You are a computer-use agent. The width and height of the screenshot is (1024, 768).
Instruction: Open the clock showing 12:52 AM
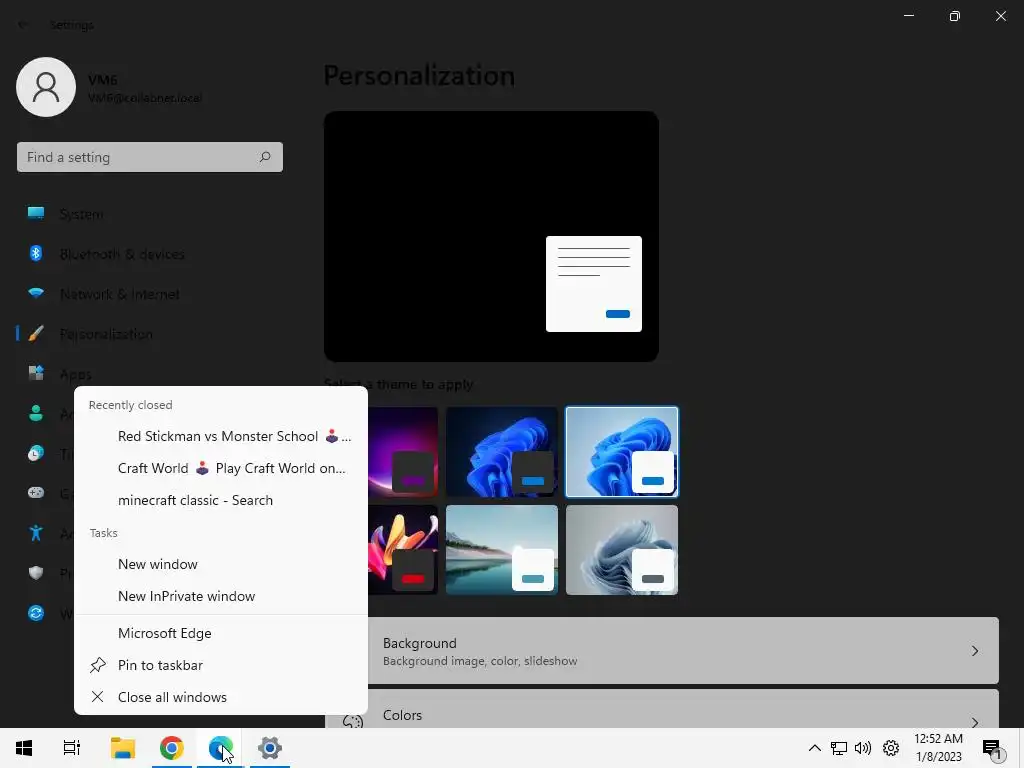(x=938, y=748)
